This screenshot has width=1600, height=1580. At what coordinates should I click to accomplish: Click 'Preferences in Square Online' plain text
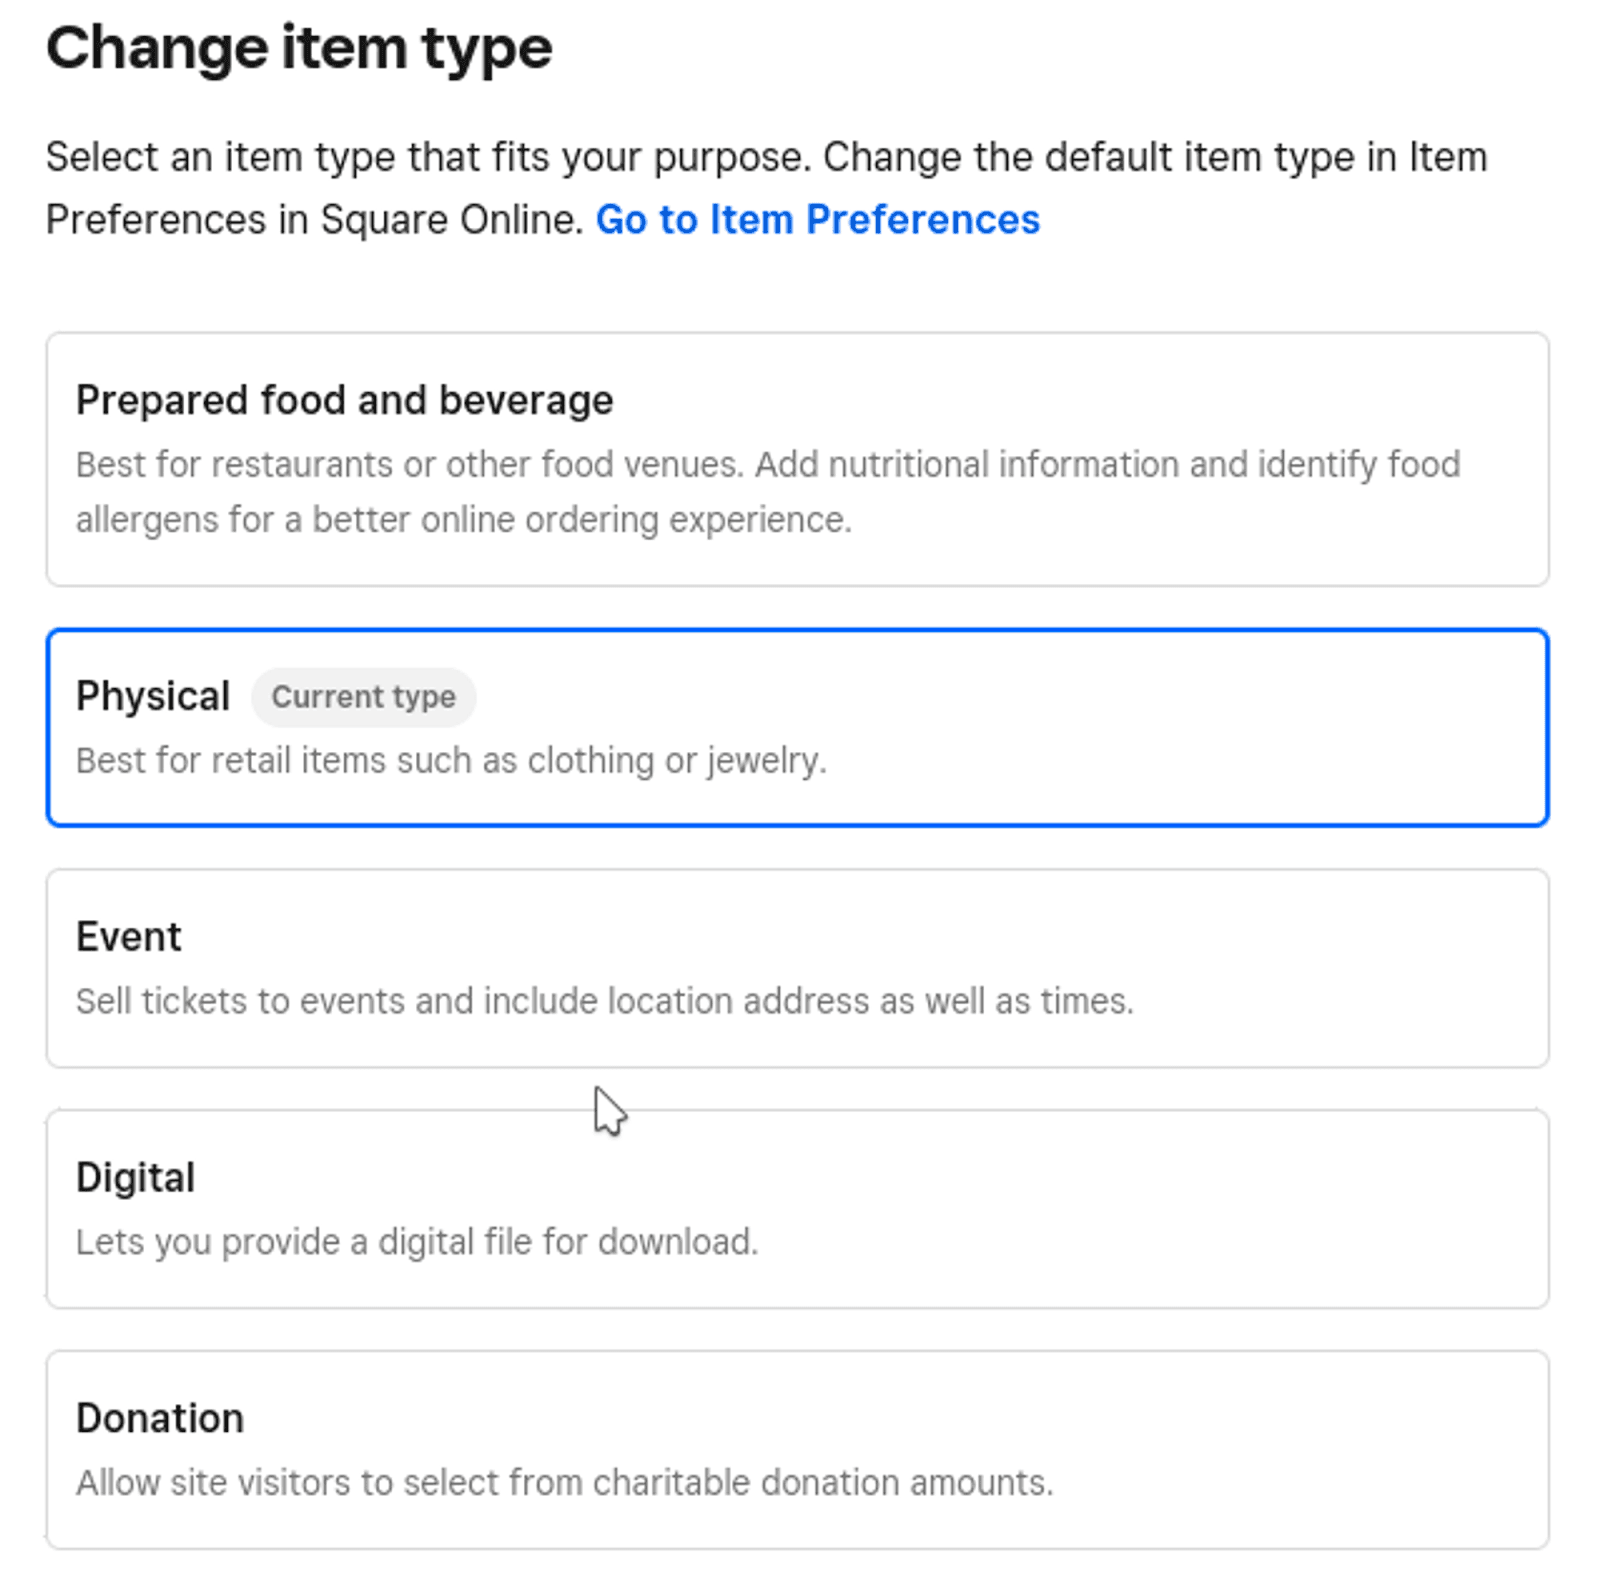tap(314, 220)
